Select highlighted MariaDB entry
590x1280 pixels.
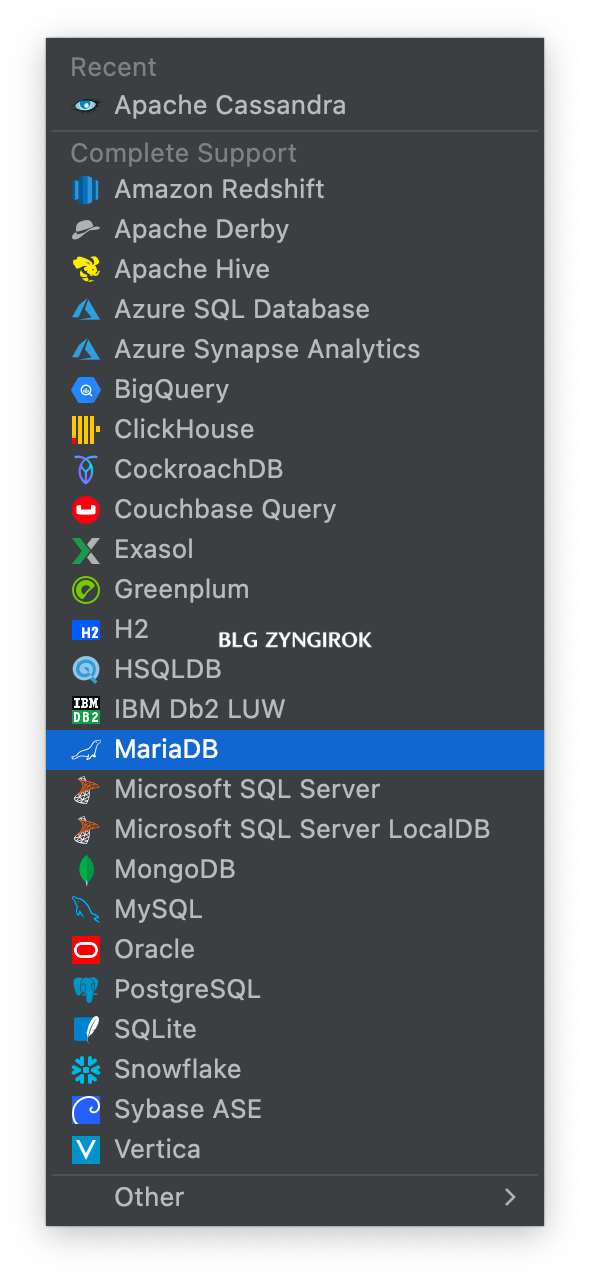295,749
